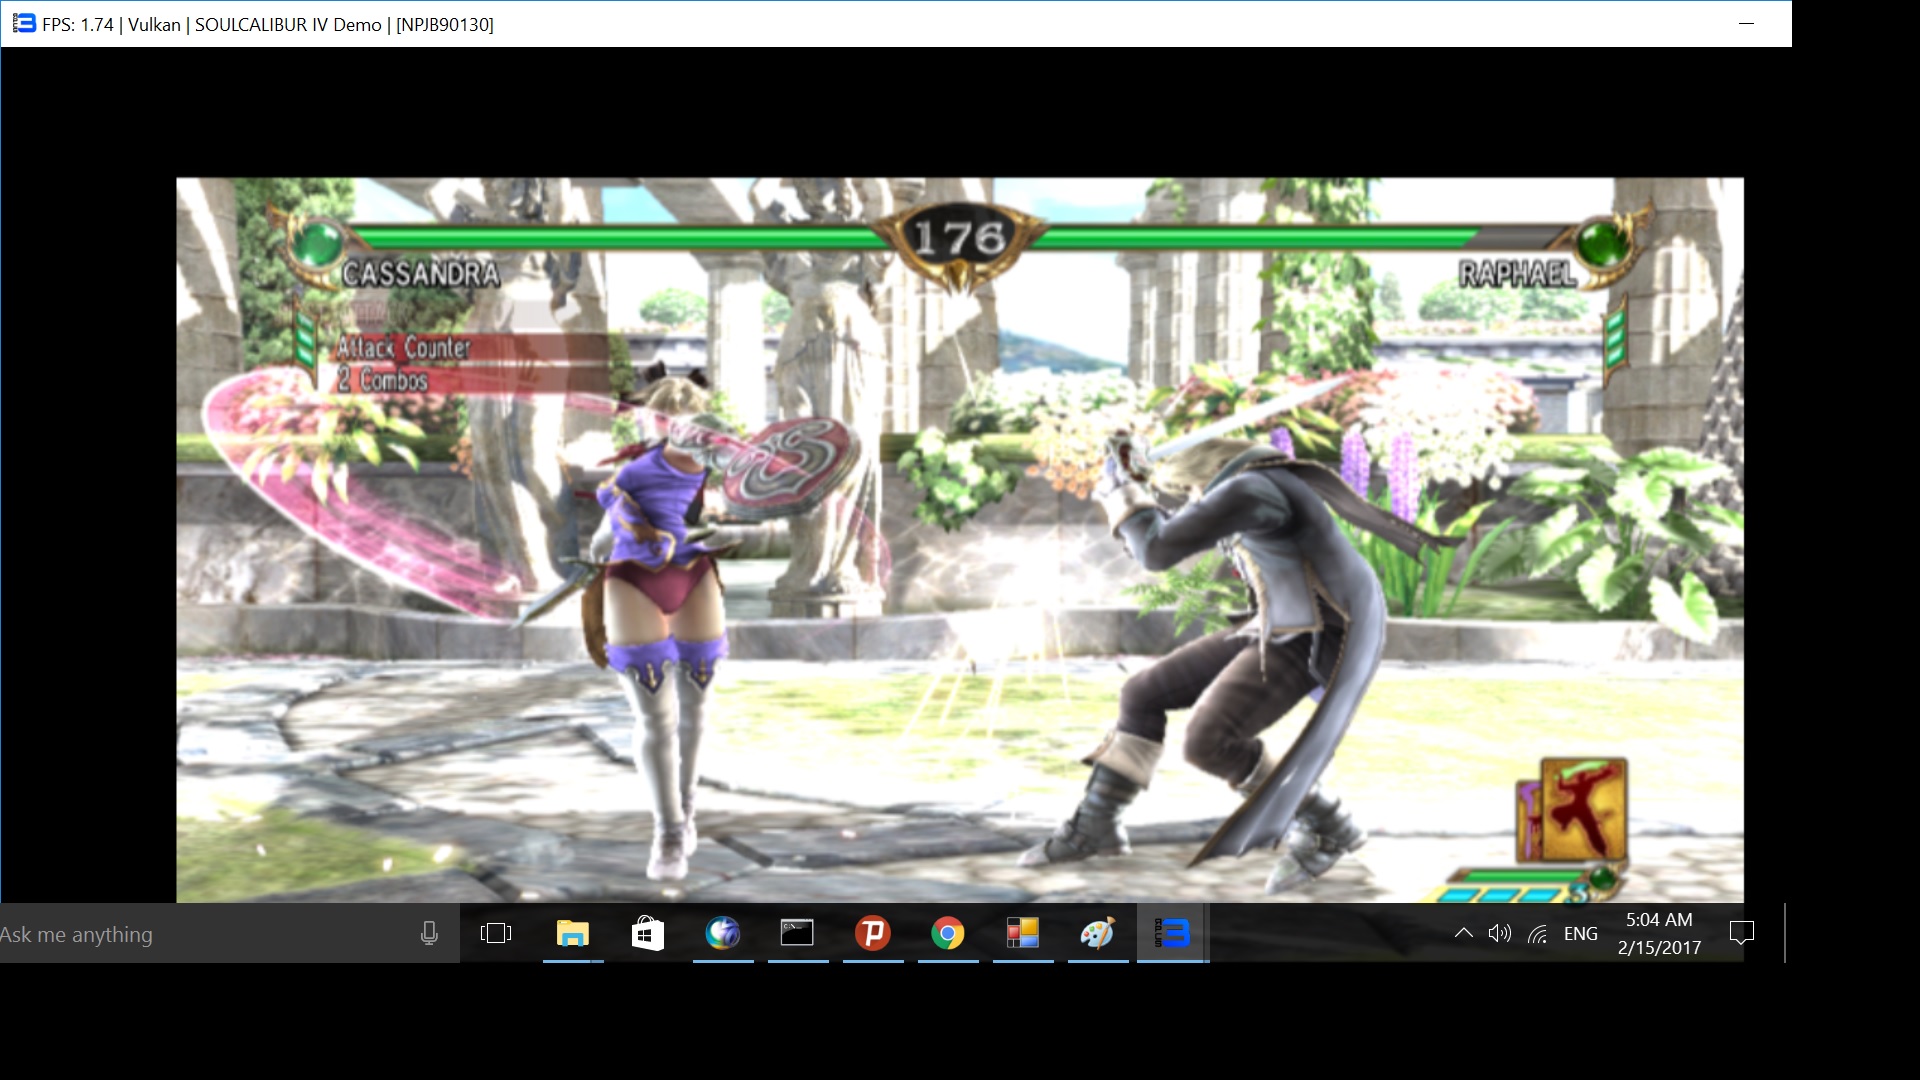Viewport: 1920px width, 1080px height.
Task: Open the clock and calendar flyout
Action: click(x=1659, y=933)
